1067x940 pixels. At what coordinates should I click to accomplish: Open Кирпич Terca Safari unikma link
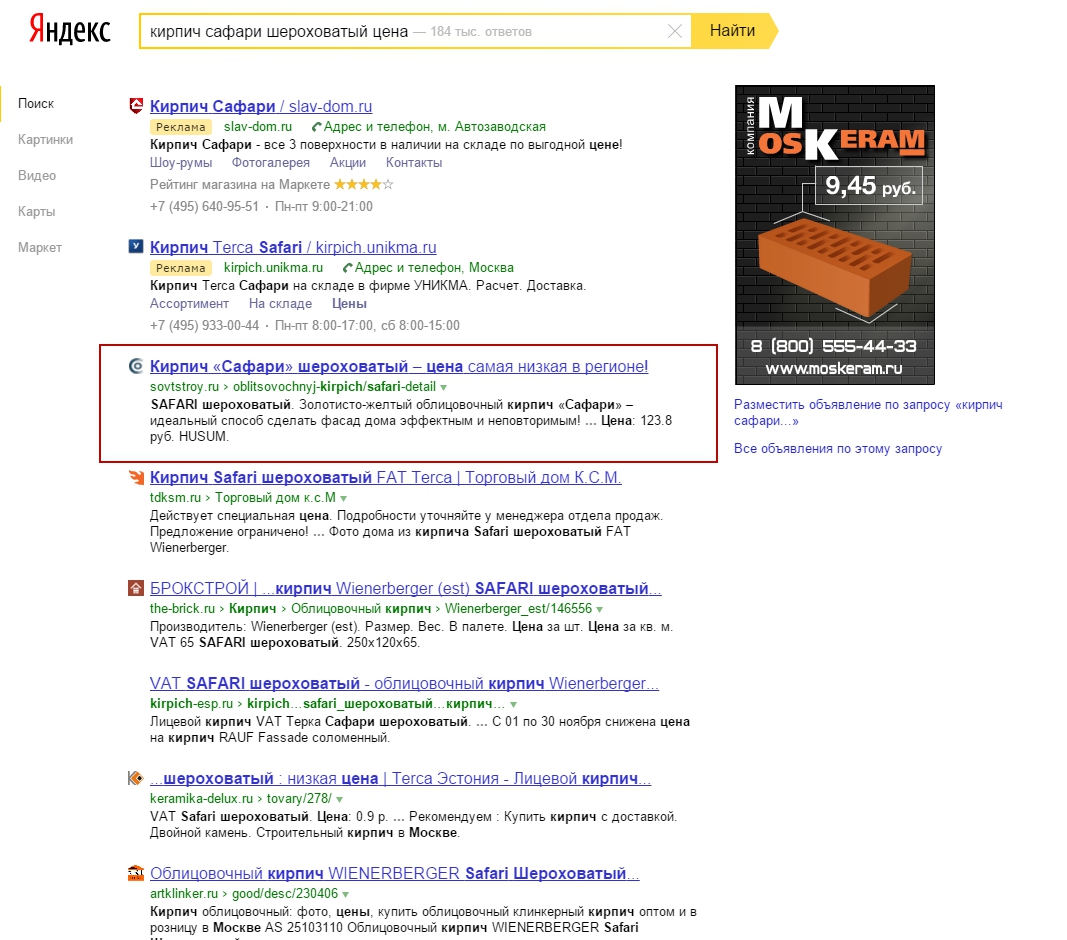[293, 247]
